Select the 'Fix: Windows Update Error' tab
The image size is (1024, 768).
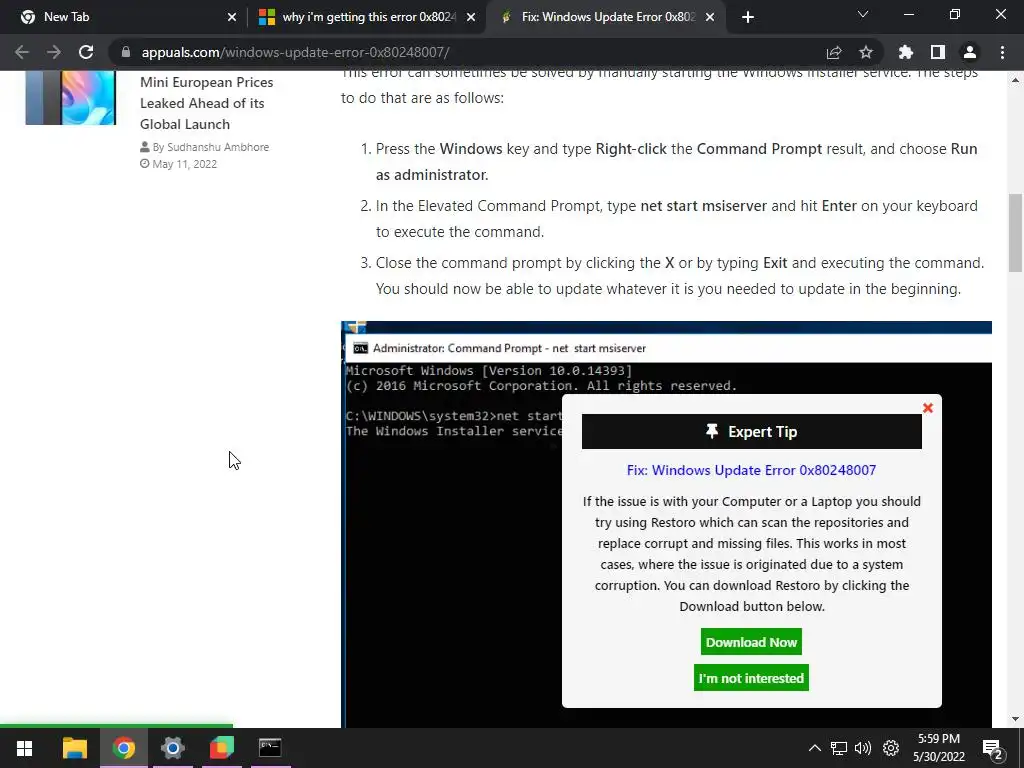607,17
